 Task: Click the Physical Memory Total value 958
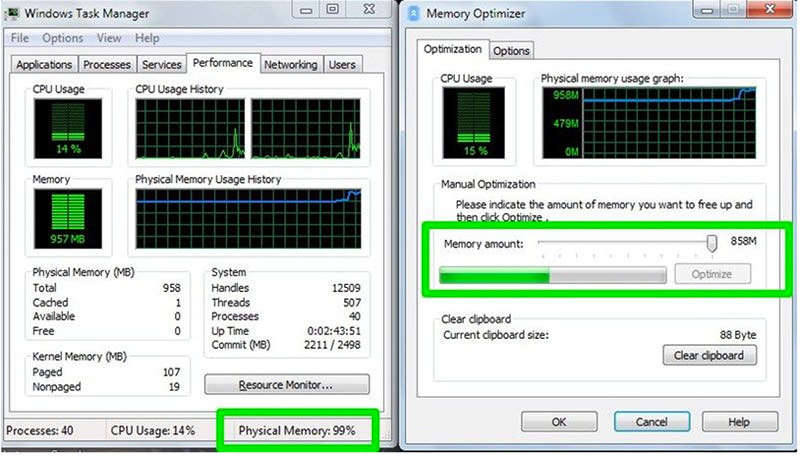tap(172, 288)
